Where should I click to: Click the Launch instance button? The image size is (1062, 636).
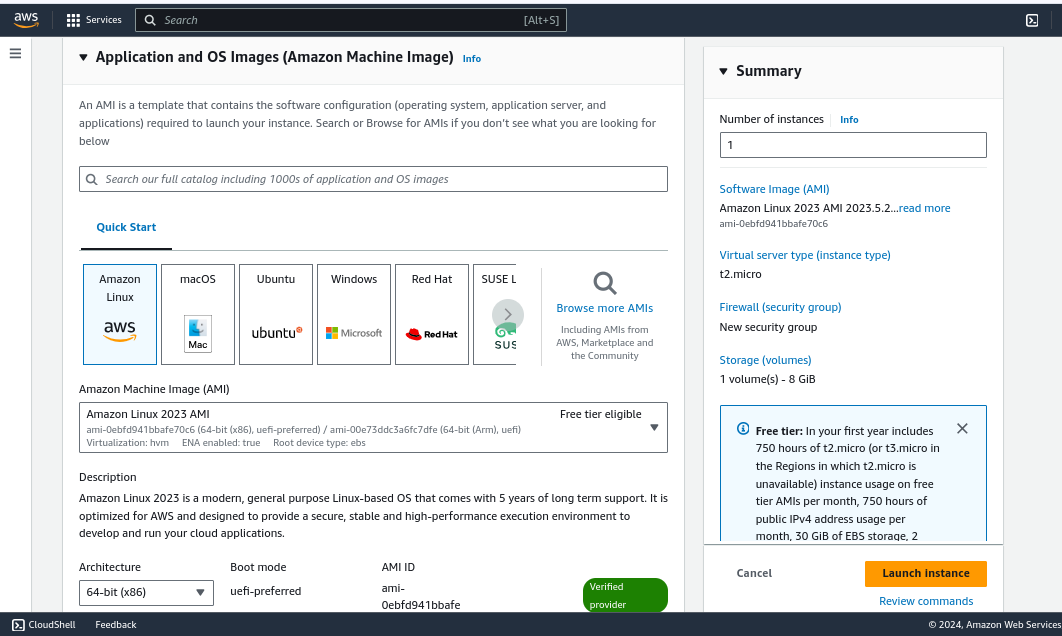pyautogui.click(x=925, y=574)
